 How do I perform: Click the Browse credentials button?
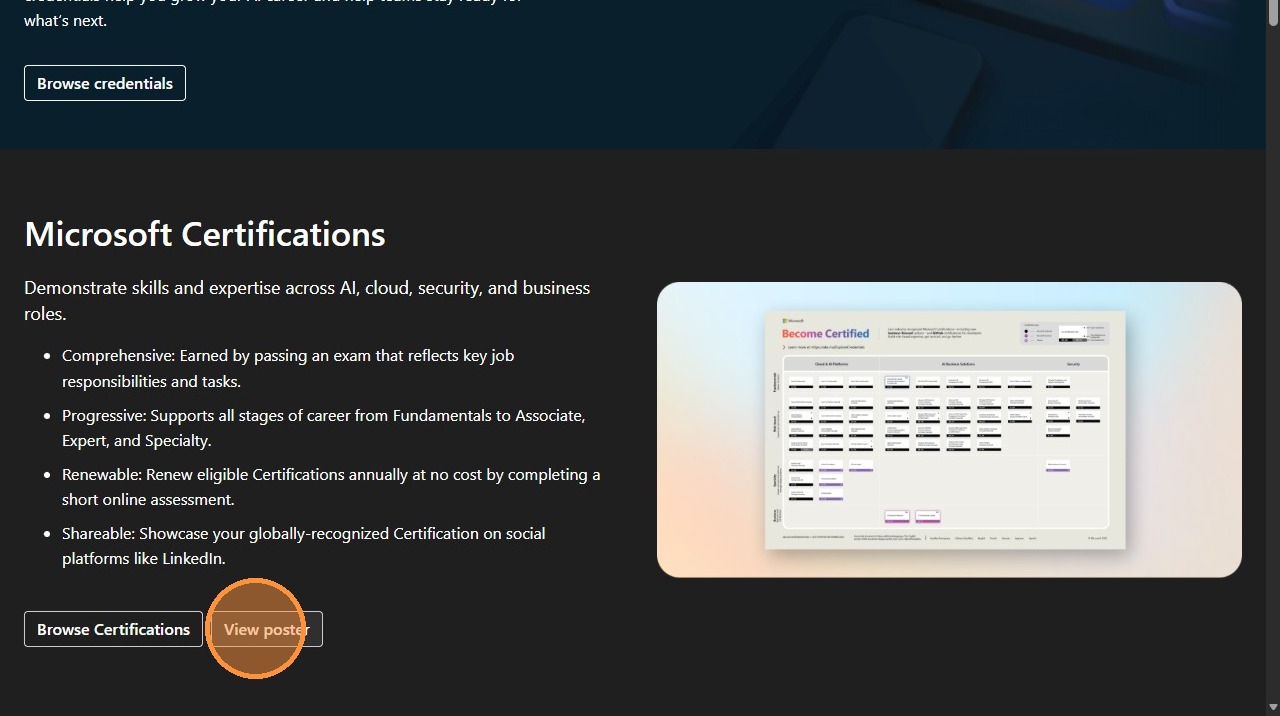105,83
